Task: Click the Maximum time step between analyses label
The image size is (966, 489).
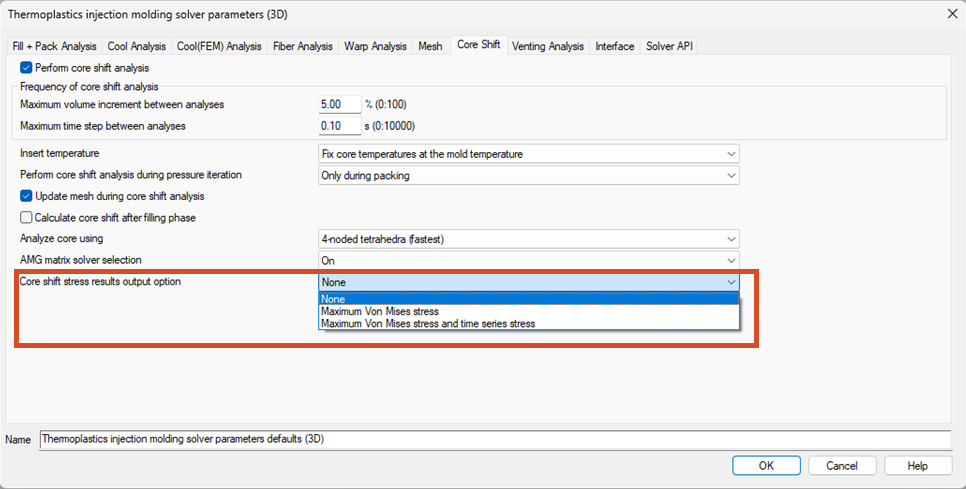Action: coord(103,126)
